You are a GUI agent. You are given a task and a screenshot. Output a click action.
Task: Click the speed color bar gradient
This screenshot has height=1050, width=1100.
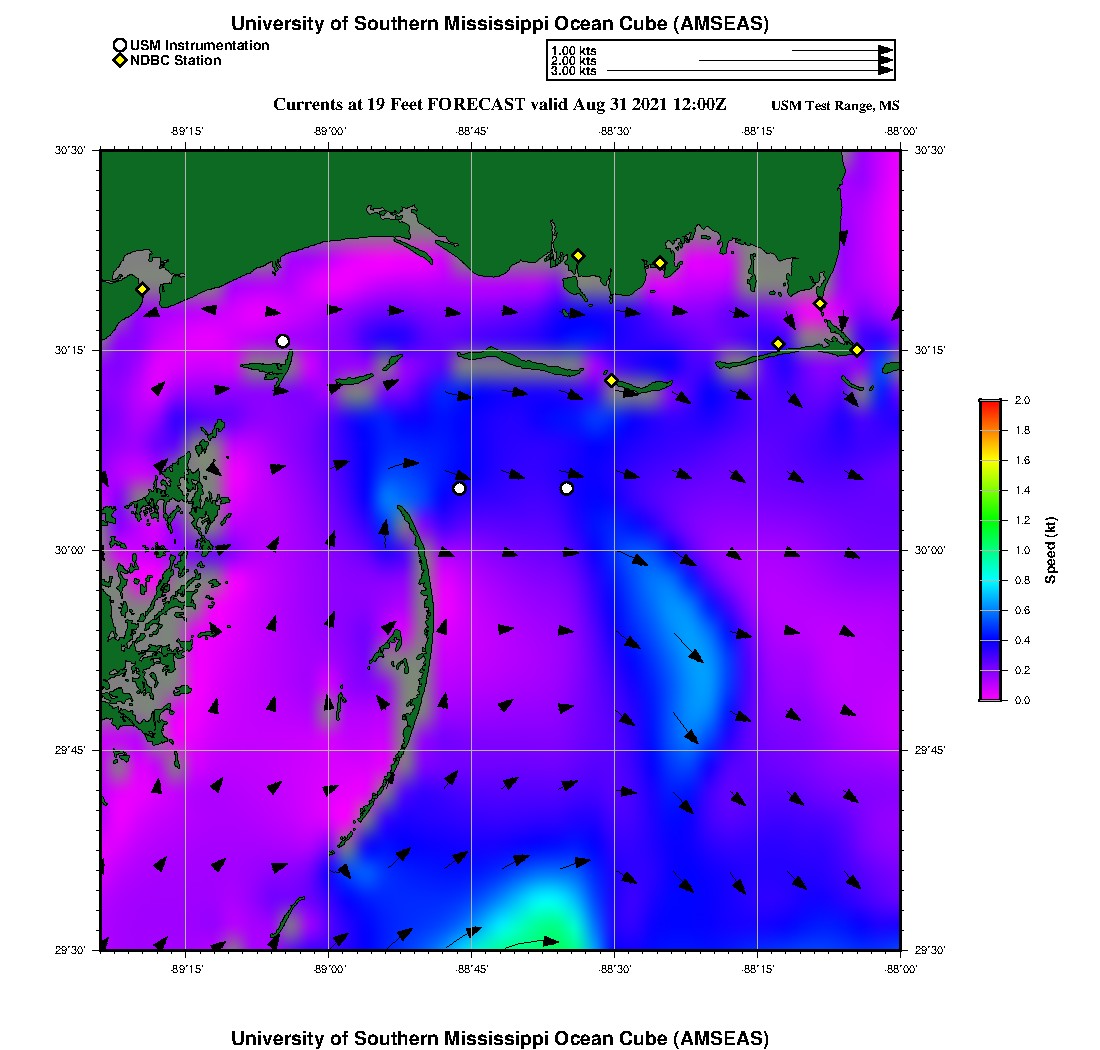pyautogui.click(x=991, y=550)
